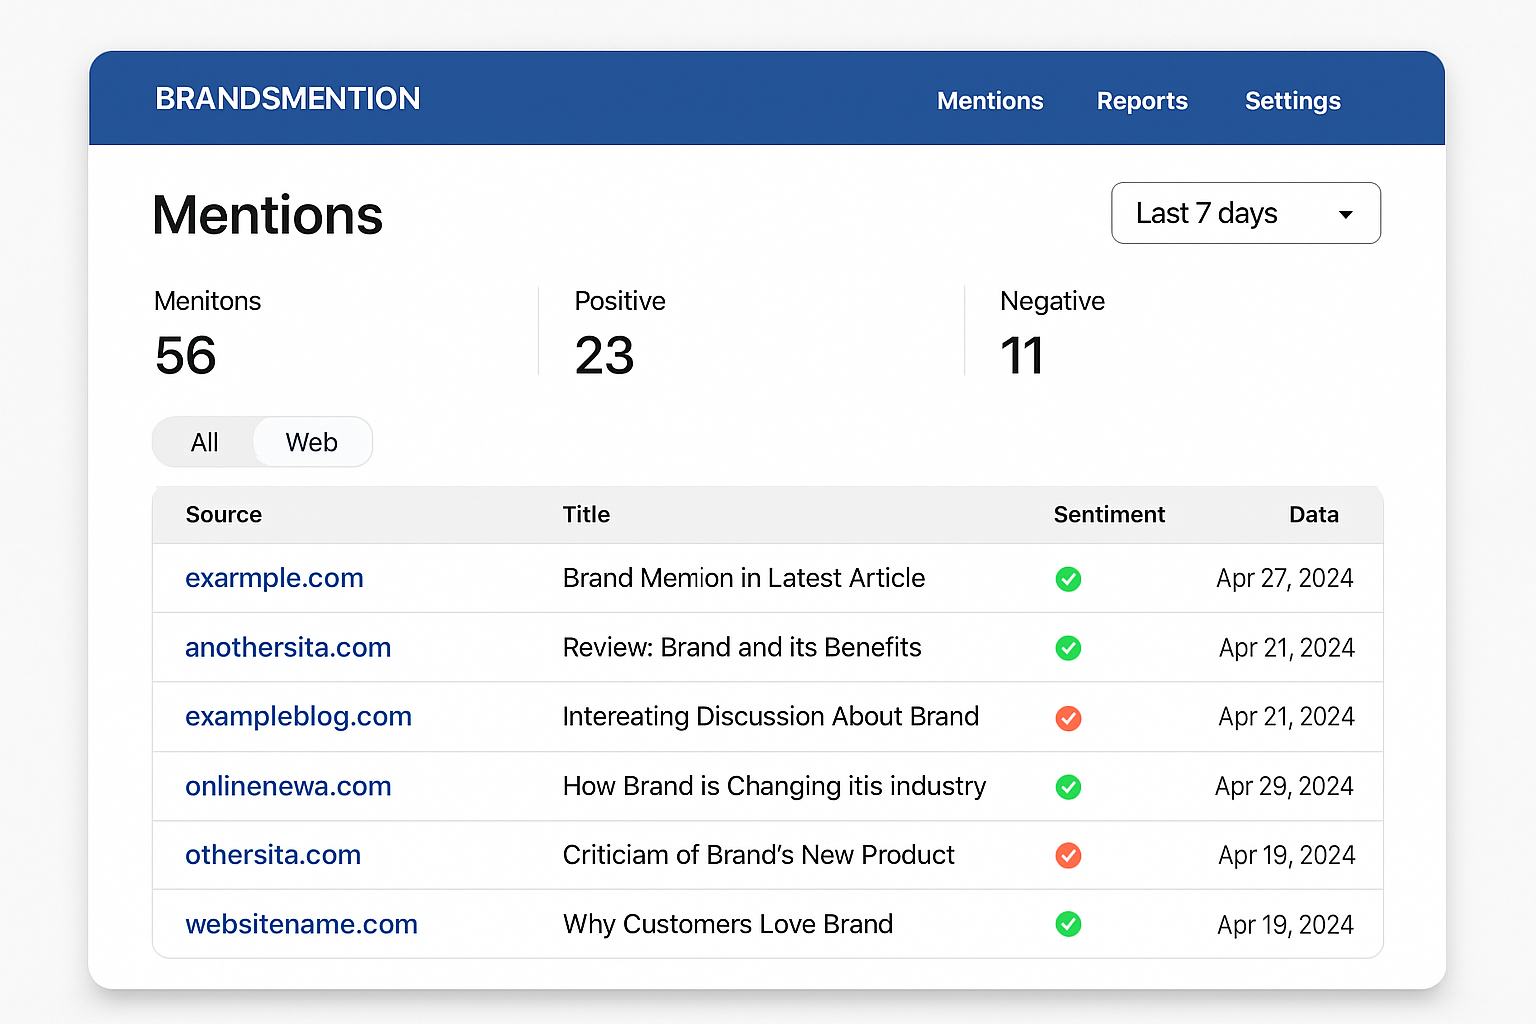Navigate to the Reports section

coord(1142,101)
